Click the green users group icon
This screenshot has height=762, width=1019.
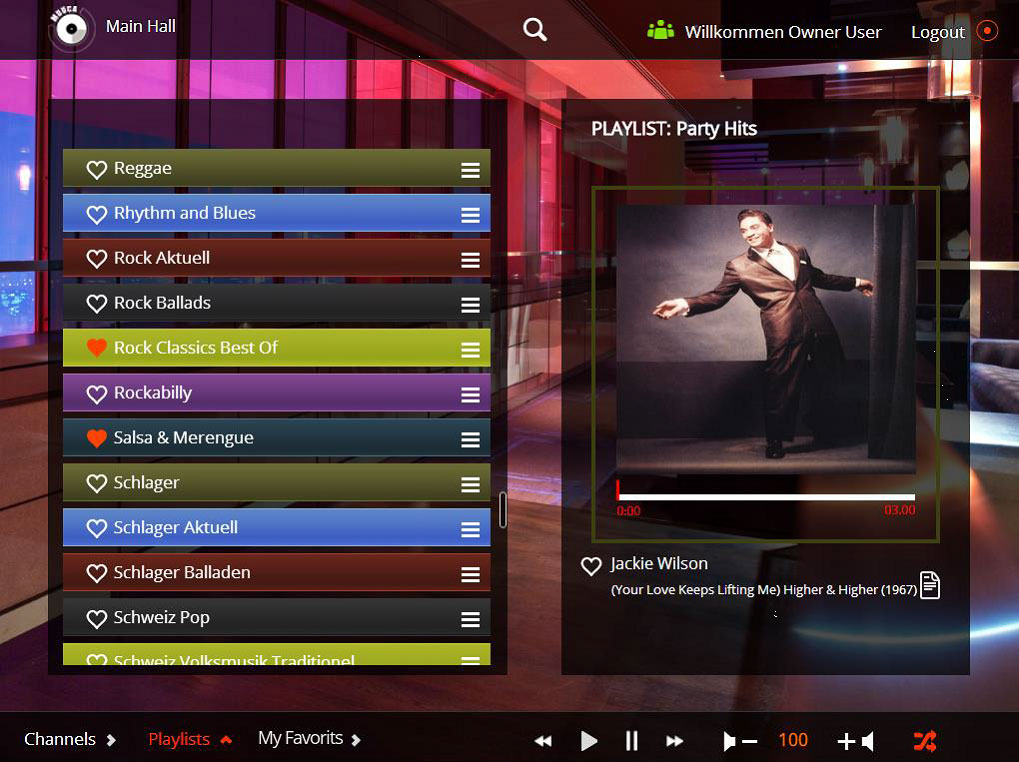(x=660, y=31)
